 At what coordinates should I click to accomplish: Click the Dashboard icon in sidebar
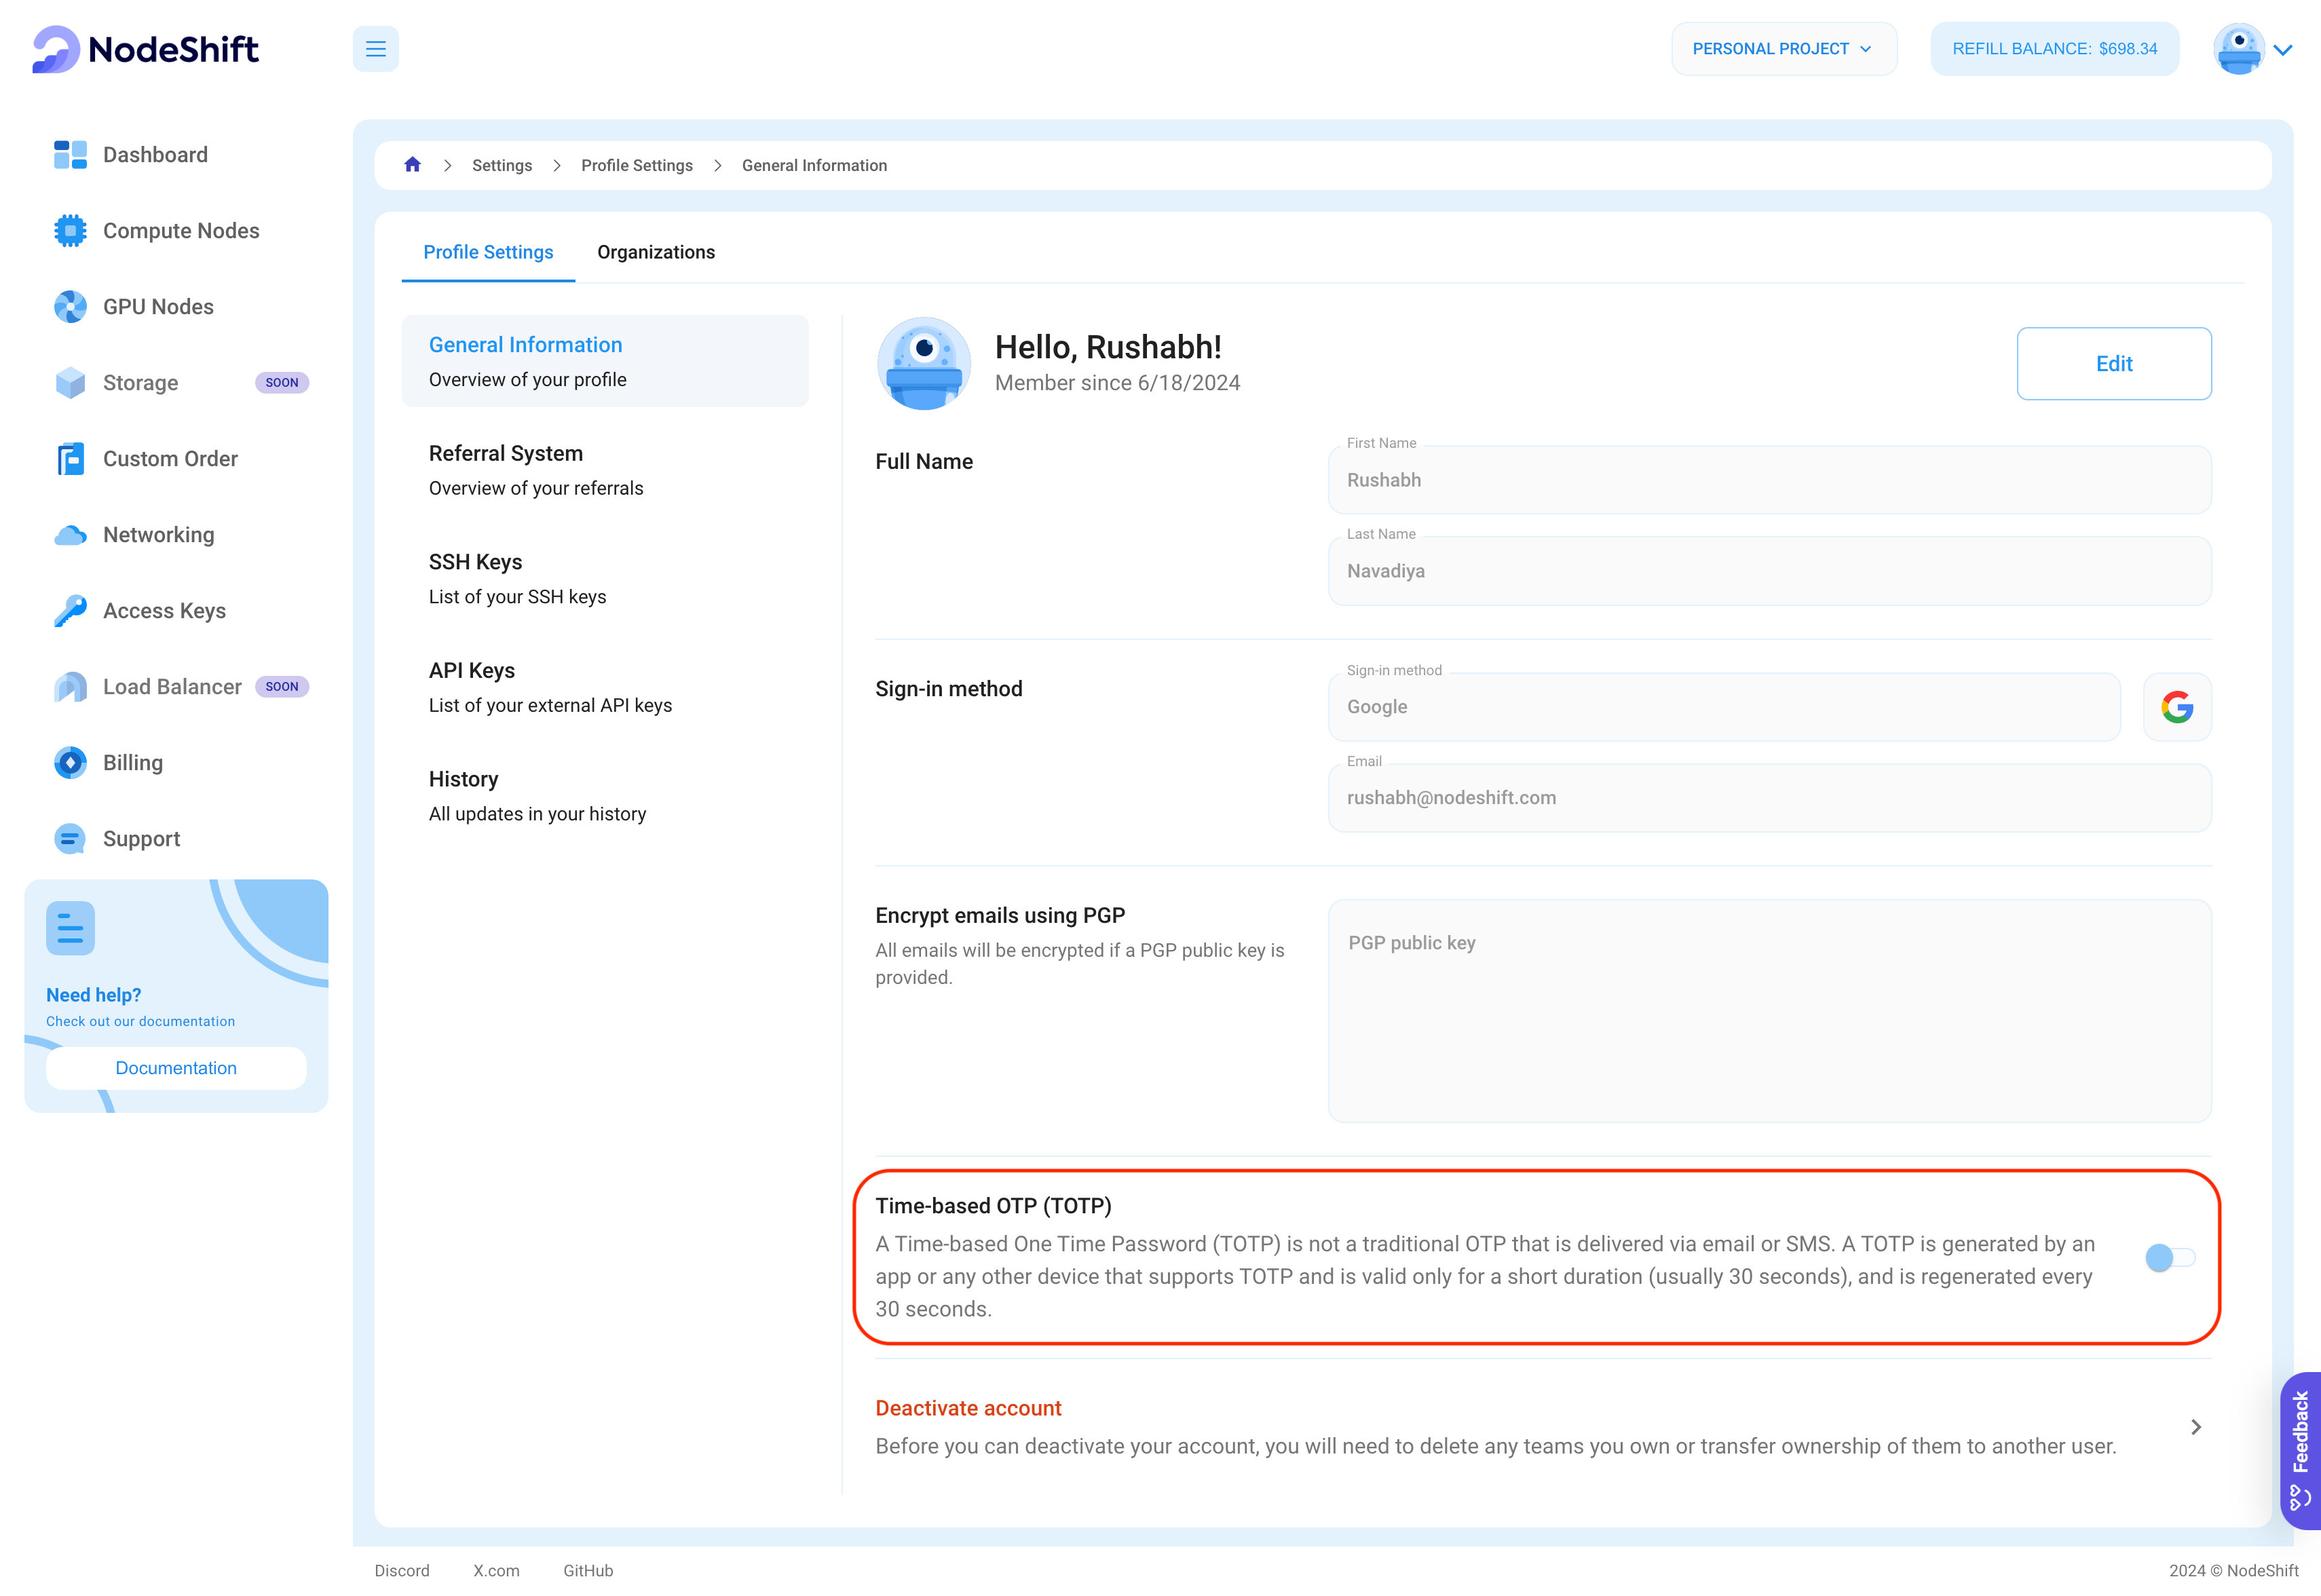[71, 155]
